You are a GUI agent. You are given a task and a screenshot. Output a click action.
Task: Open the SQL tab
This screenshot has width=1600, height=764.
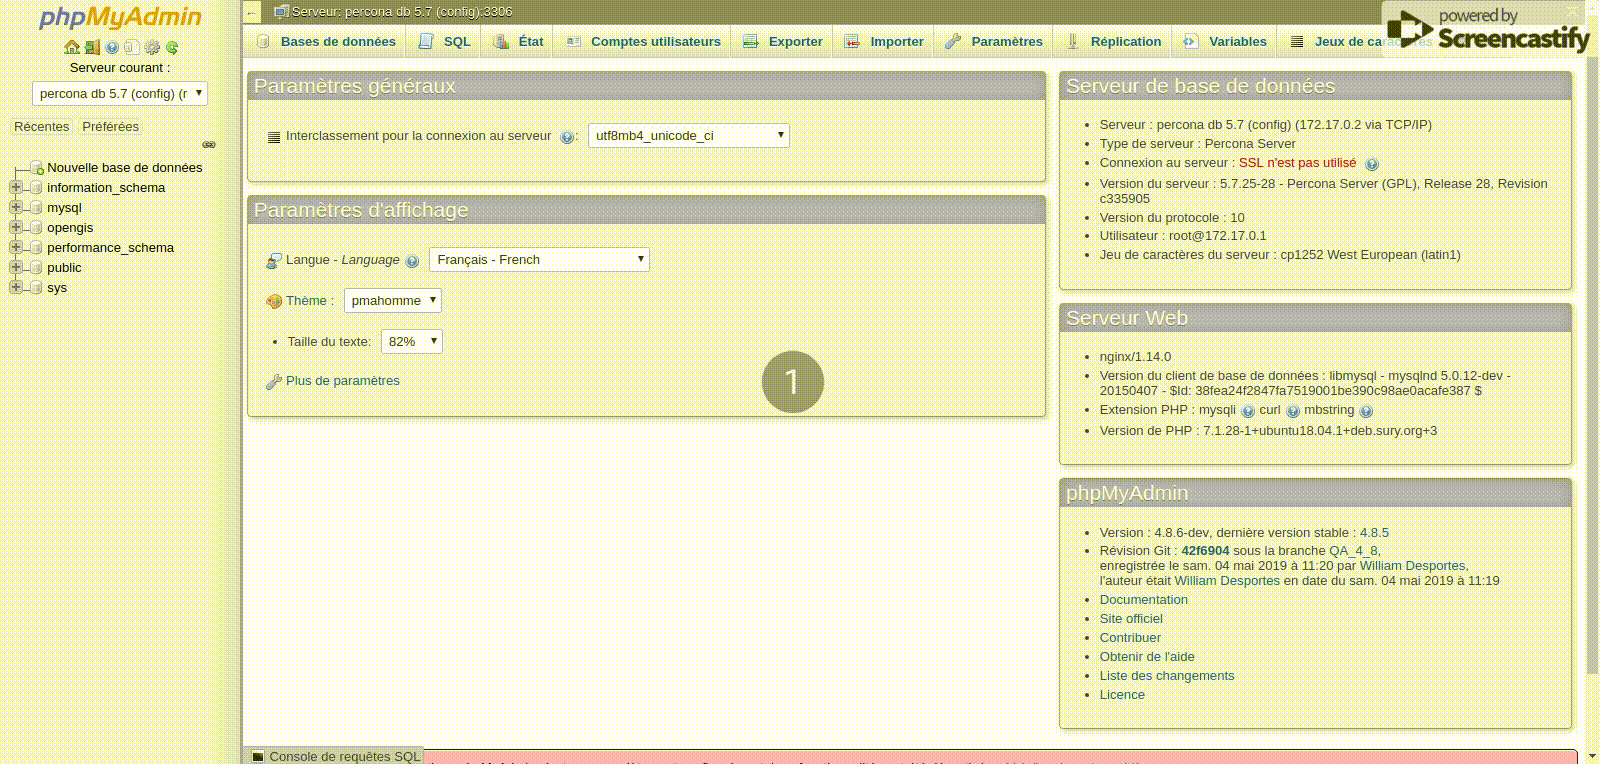(x=445, y=41)
